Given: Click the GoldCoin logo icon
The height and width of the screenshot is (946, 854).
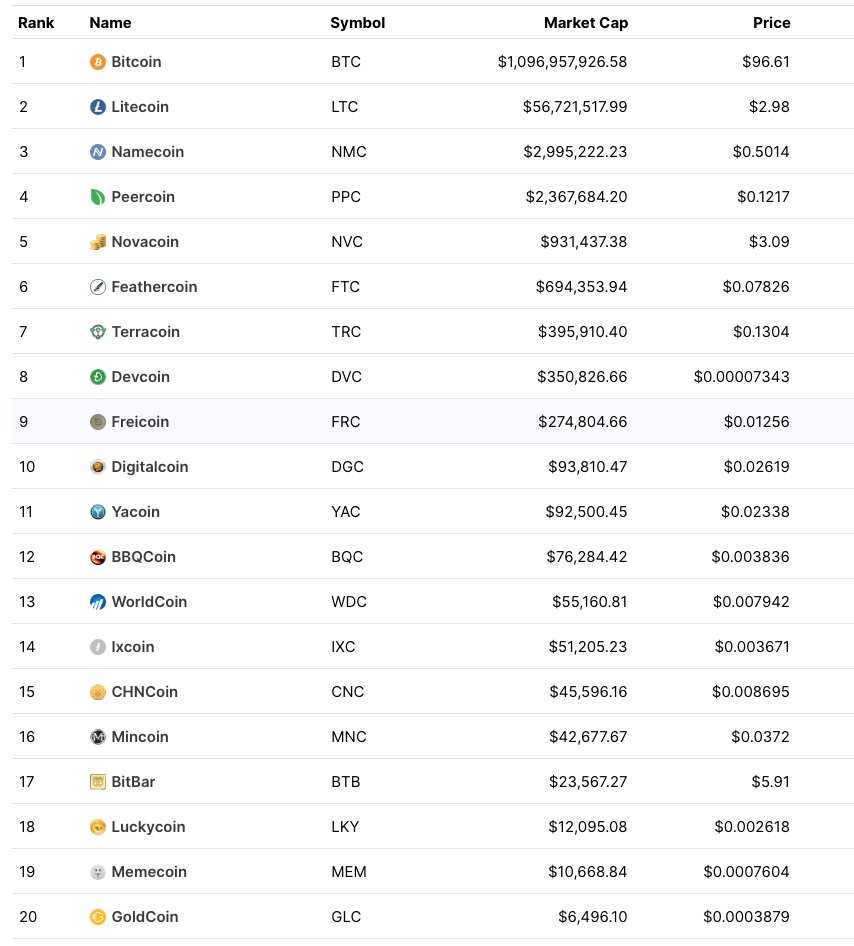Looking at the screenshot, I should (x=97, y=916).
